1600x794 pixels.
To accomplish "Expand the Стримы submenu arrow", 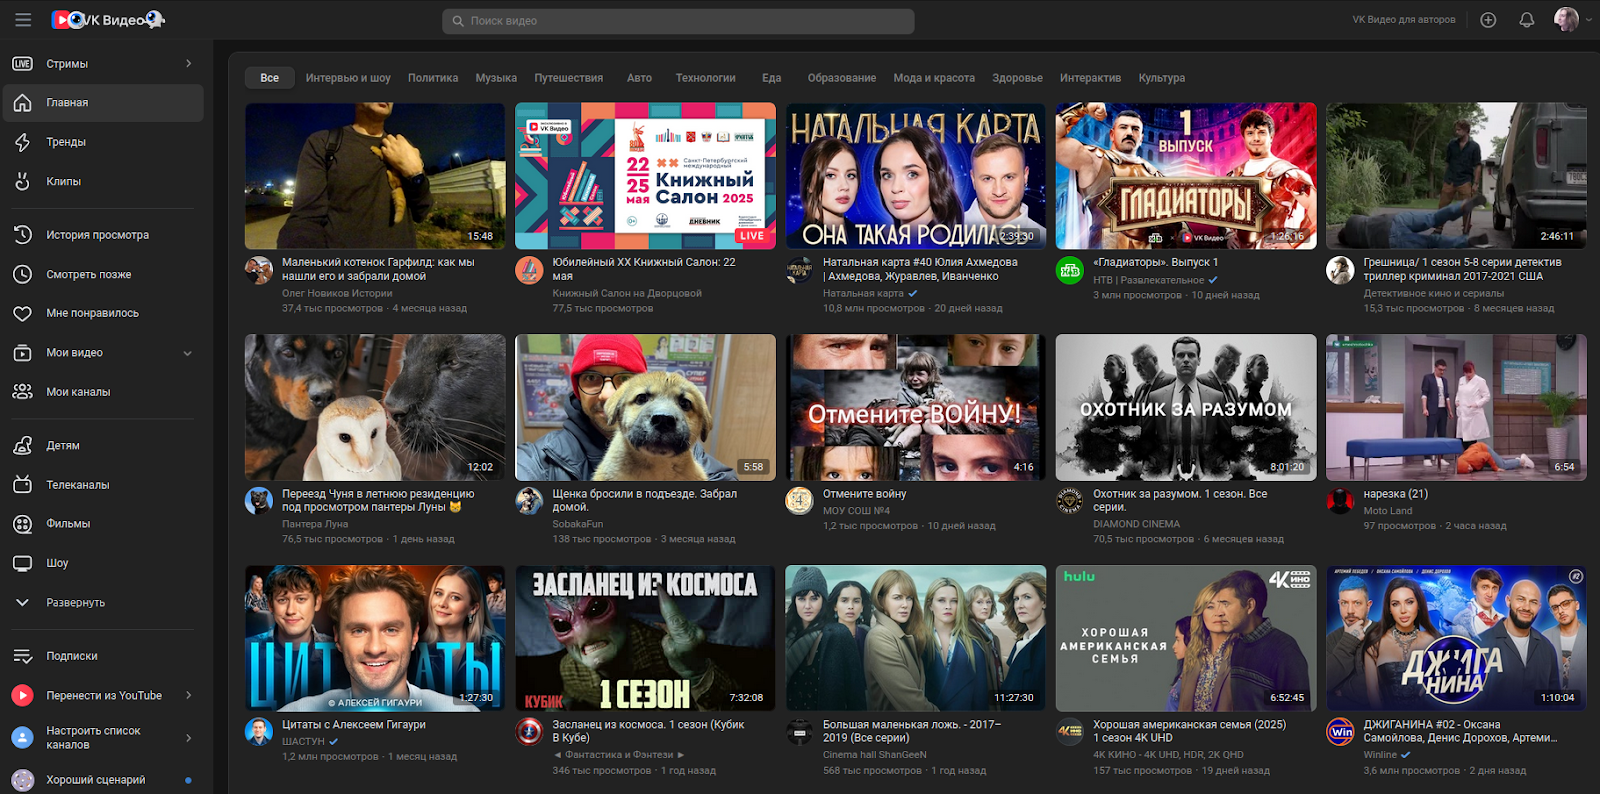I will (x=188, y=64).
